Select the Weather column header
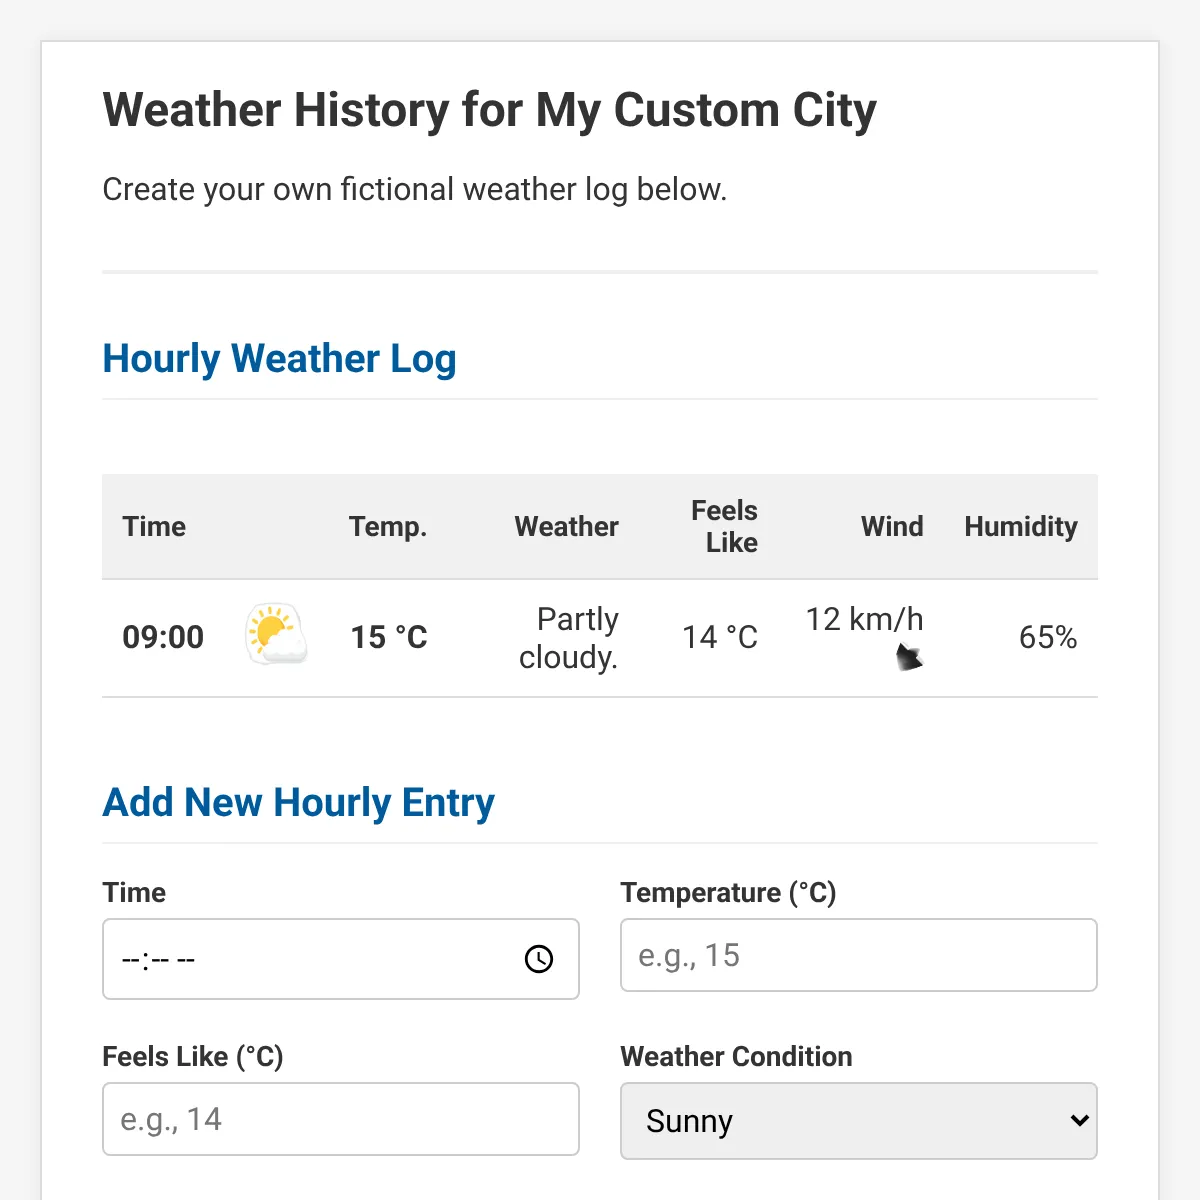Image resolution: width=1200 pixels, height=1200 pixels. [566, 527]
